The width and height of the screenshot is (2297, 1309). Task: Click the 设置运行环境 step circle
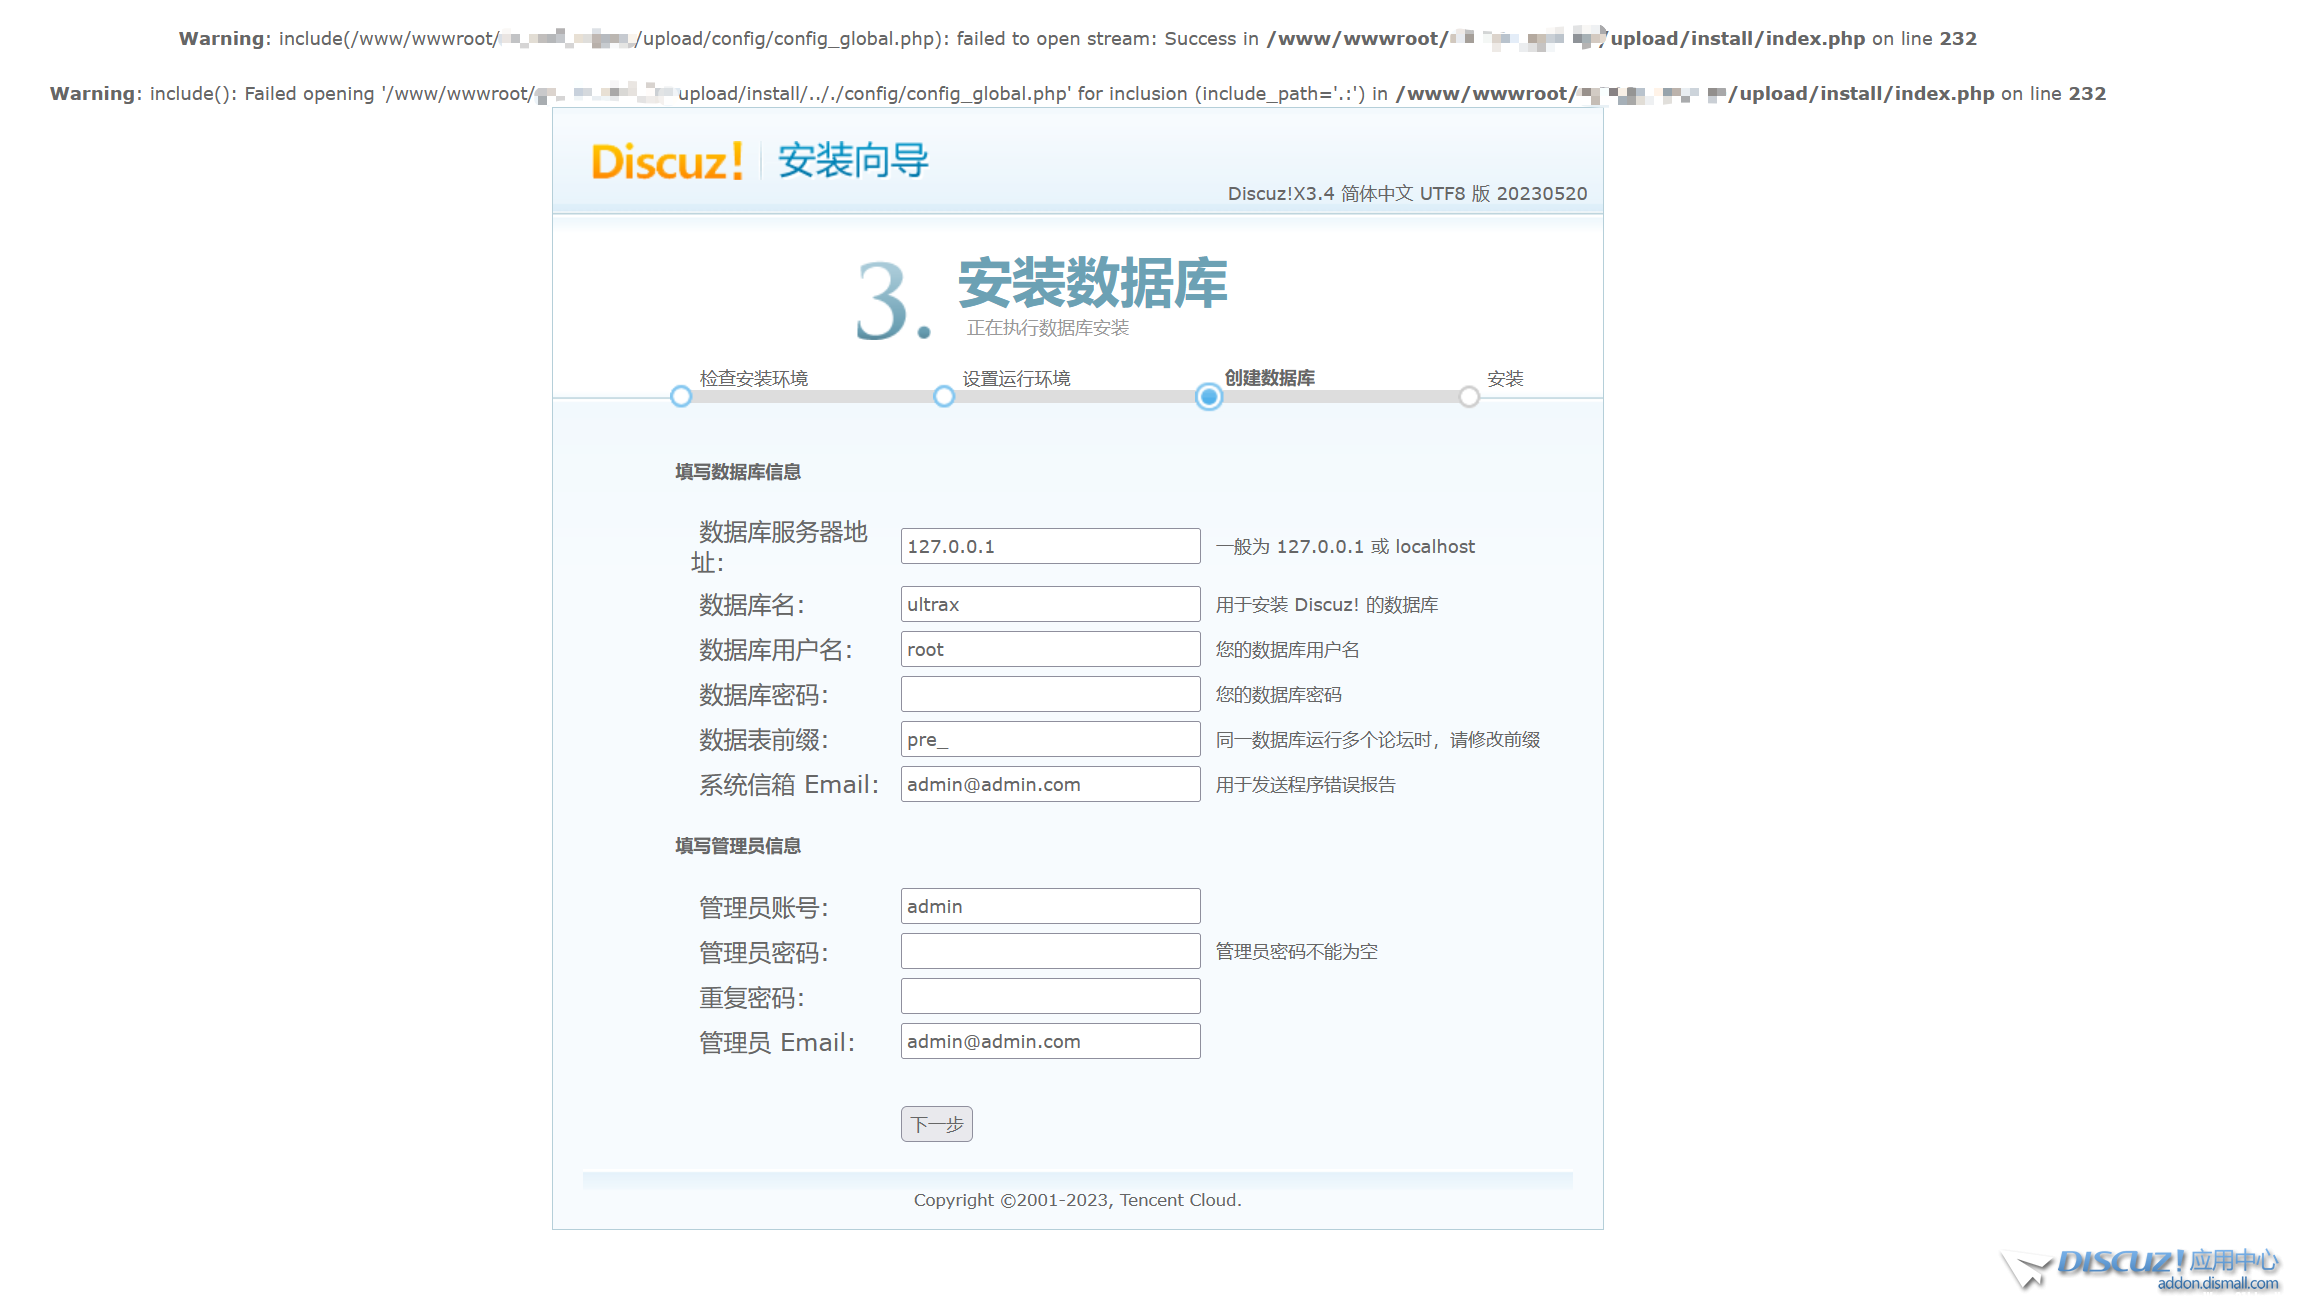tap(944, 397)
